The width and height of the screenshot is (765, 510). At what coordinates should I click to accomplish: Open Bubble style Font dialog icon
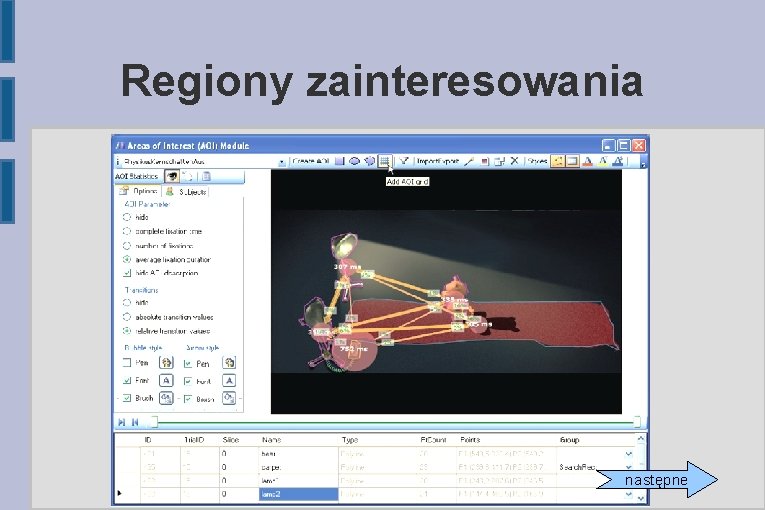pos(166,380)
